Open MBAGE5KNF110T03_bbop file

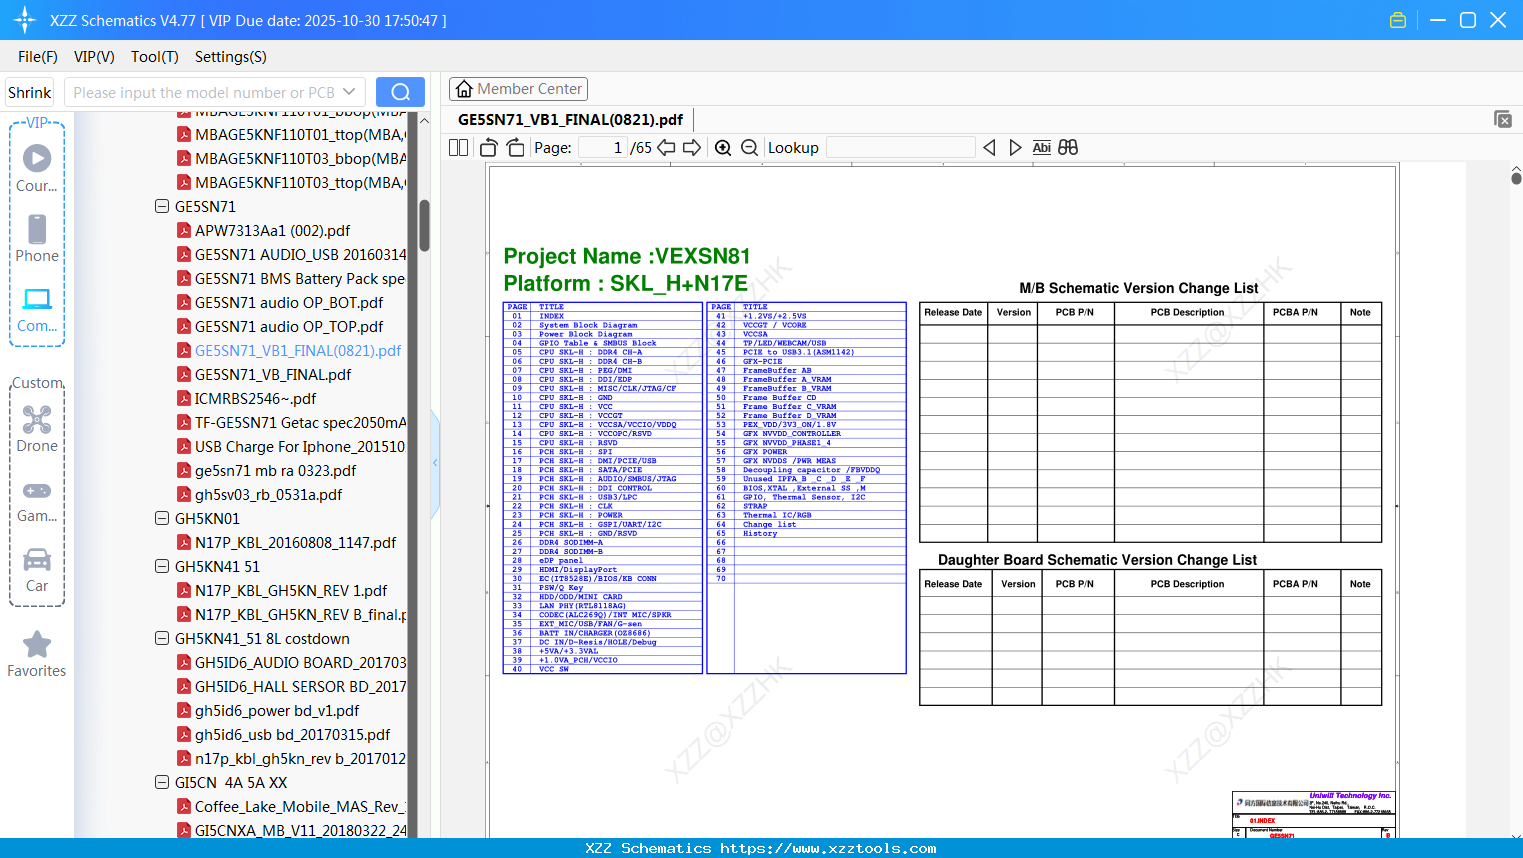point(292,159)
